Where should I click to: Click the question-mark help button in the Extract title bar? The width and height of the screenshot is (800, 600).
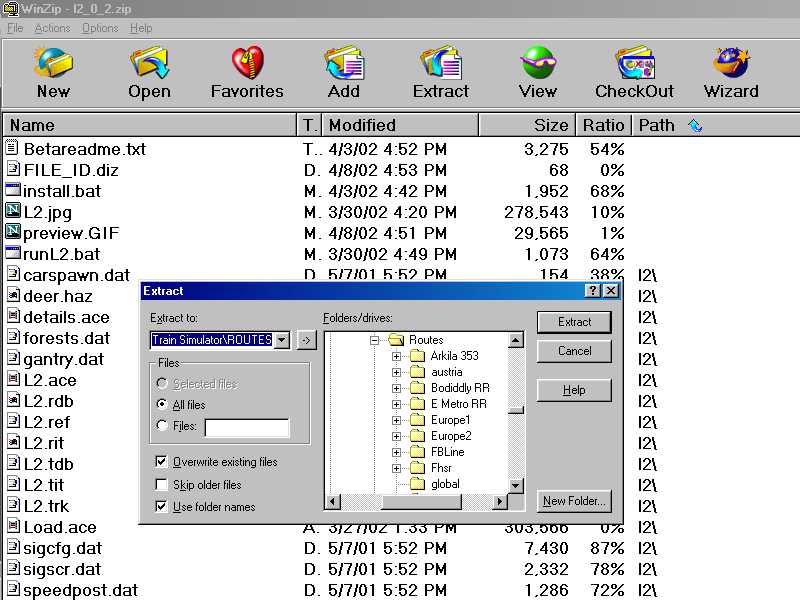592,291
